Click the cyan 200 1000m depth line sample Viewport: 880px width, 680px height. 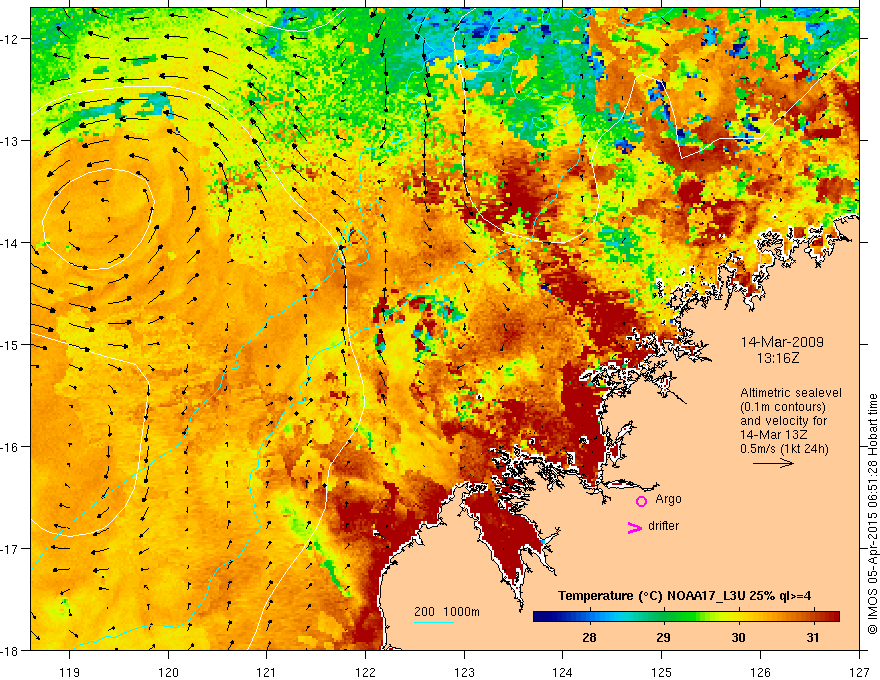pyautogui.click(x=434, y=622)
